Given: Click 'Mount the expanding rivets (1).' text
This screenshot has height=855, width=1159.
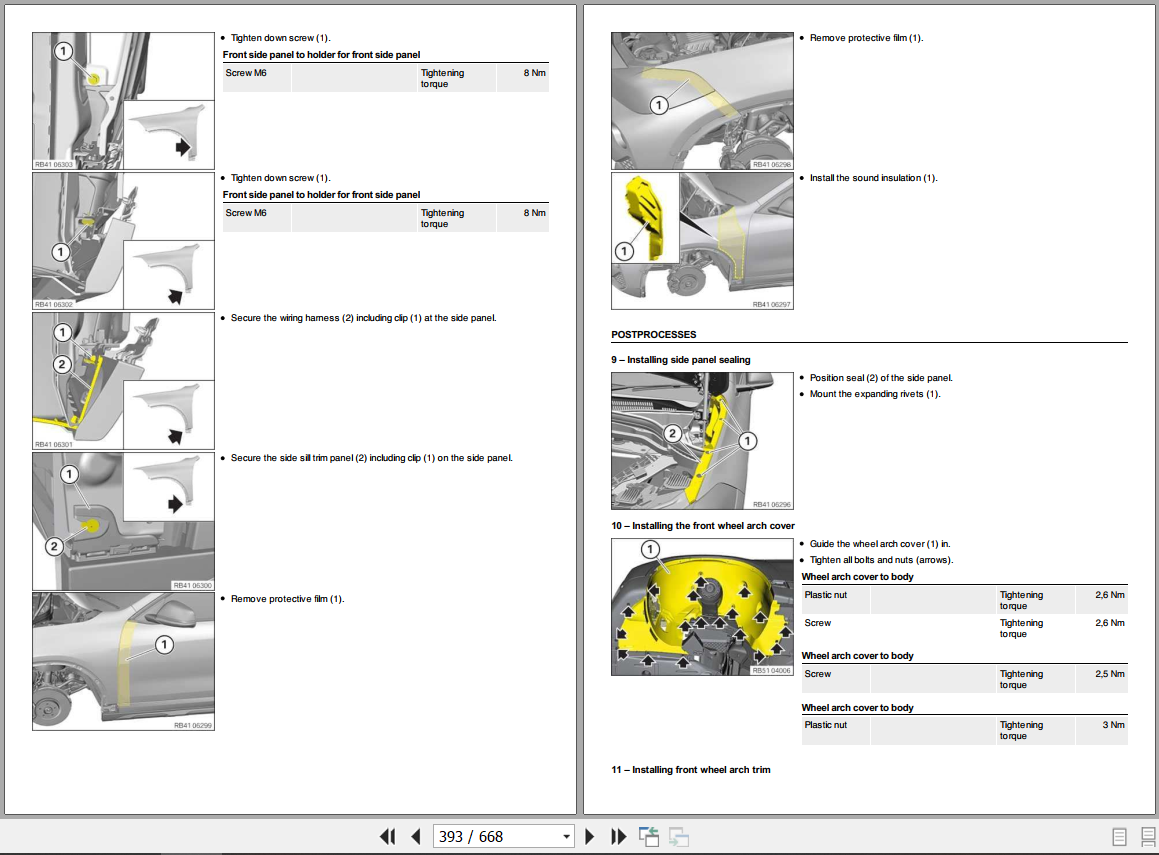Looking at the screenshot, I should pos(874,394).
